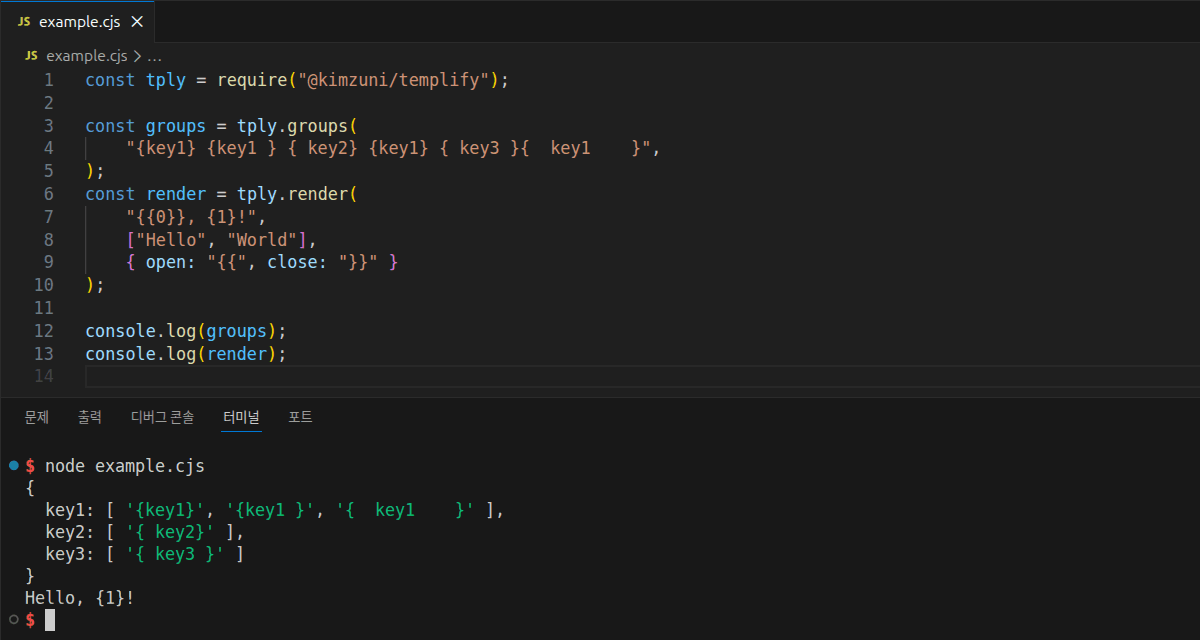Screen dimensions: 1200x640
Task: Click the JS icon in the breadcrumb bar
Action: click(31, 56)
